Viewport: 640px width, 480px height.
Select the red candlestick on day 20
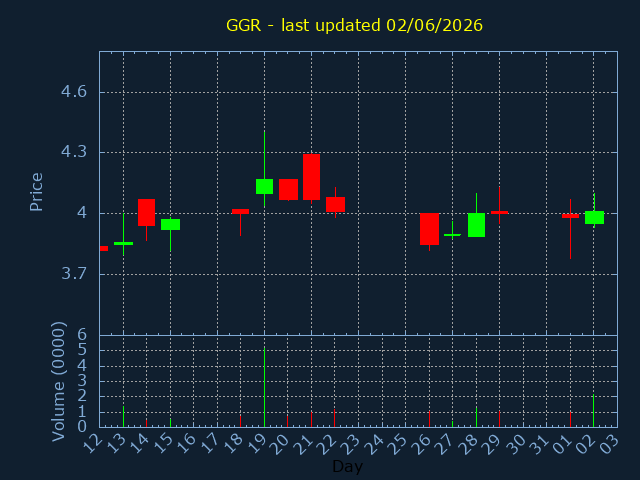coord(288,189)
